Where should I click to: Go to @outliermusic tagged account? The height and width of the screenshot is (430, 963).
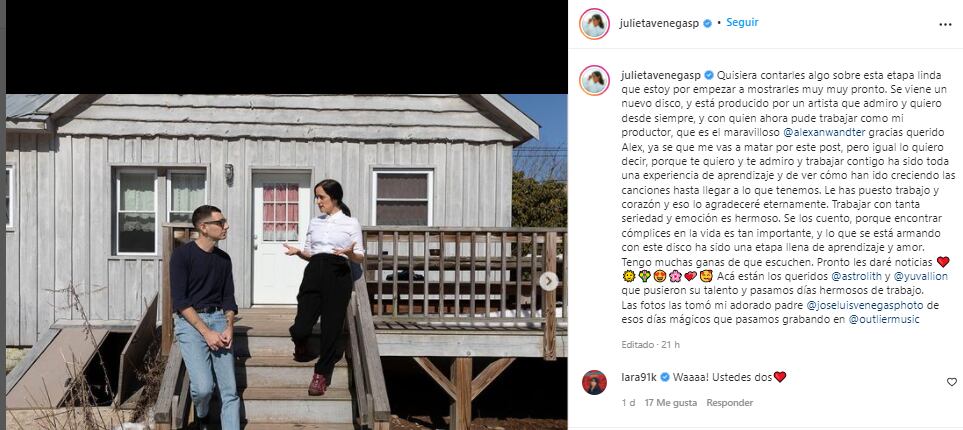(884, 320)
